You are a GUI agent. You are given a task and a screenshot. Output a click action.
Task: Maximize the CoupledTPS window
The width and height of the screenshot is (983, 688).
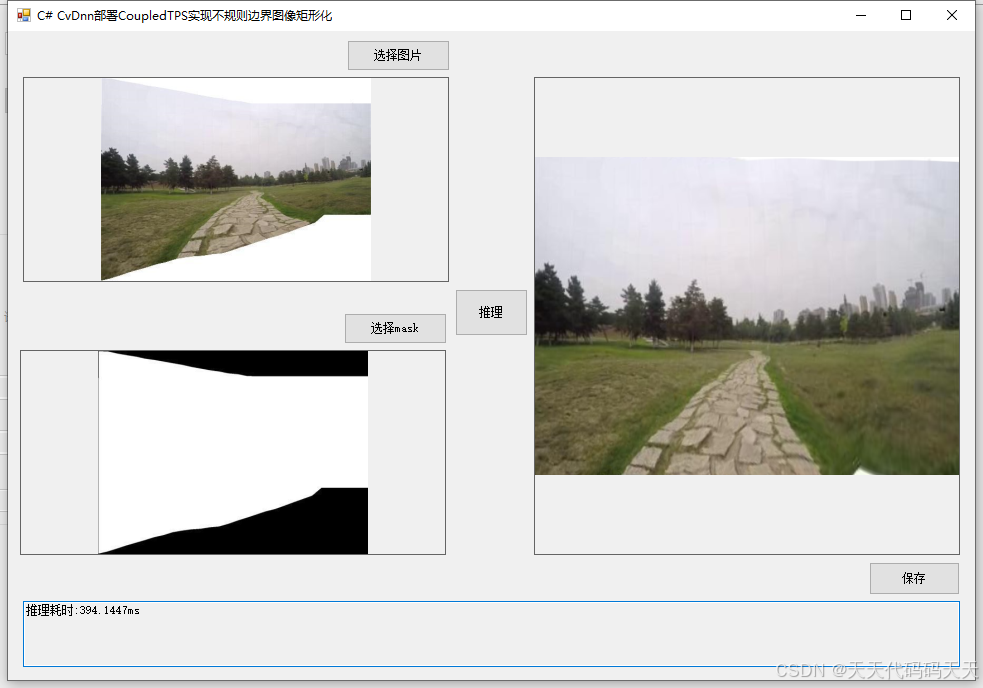coord(906,15)
